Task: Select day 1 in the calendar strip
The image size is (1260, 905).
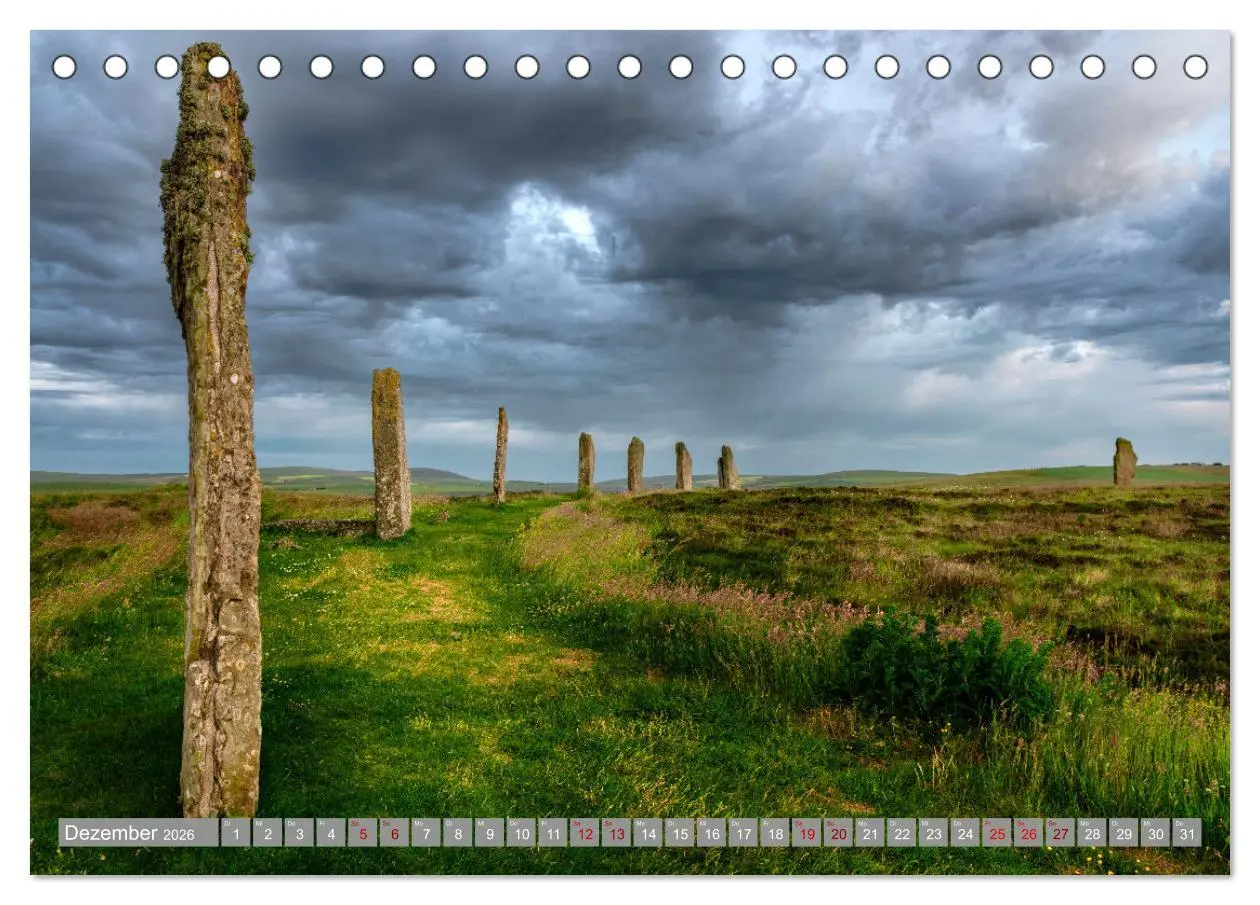Action: pyautogui.click(x=235, y=833)
